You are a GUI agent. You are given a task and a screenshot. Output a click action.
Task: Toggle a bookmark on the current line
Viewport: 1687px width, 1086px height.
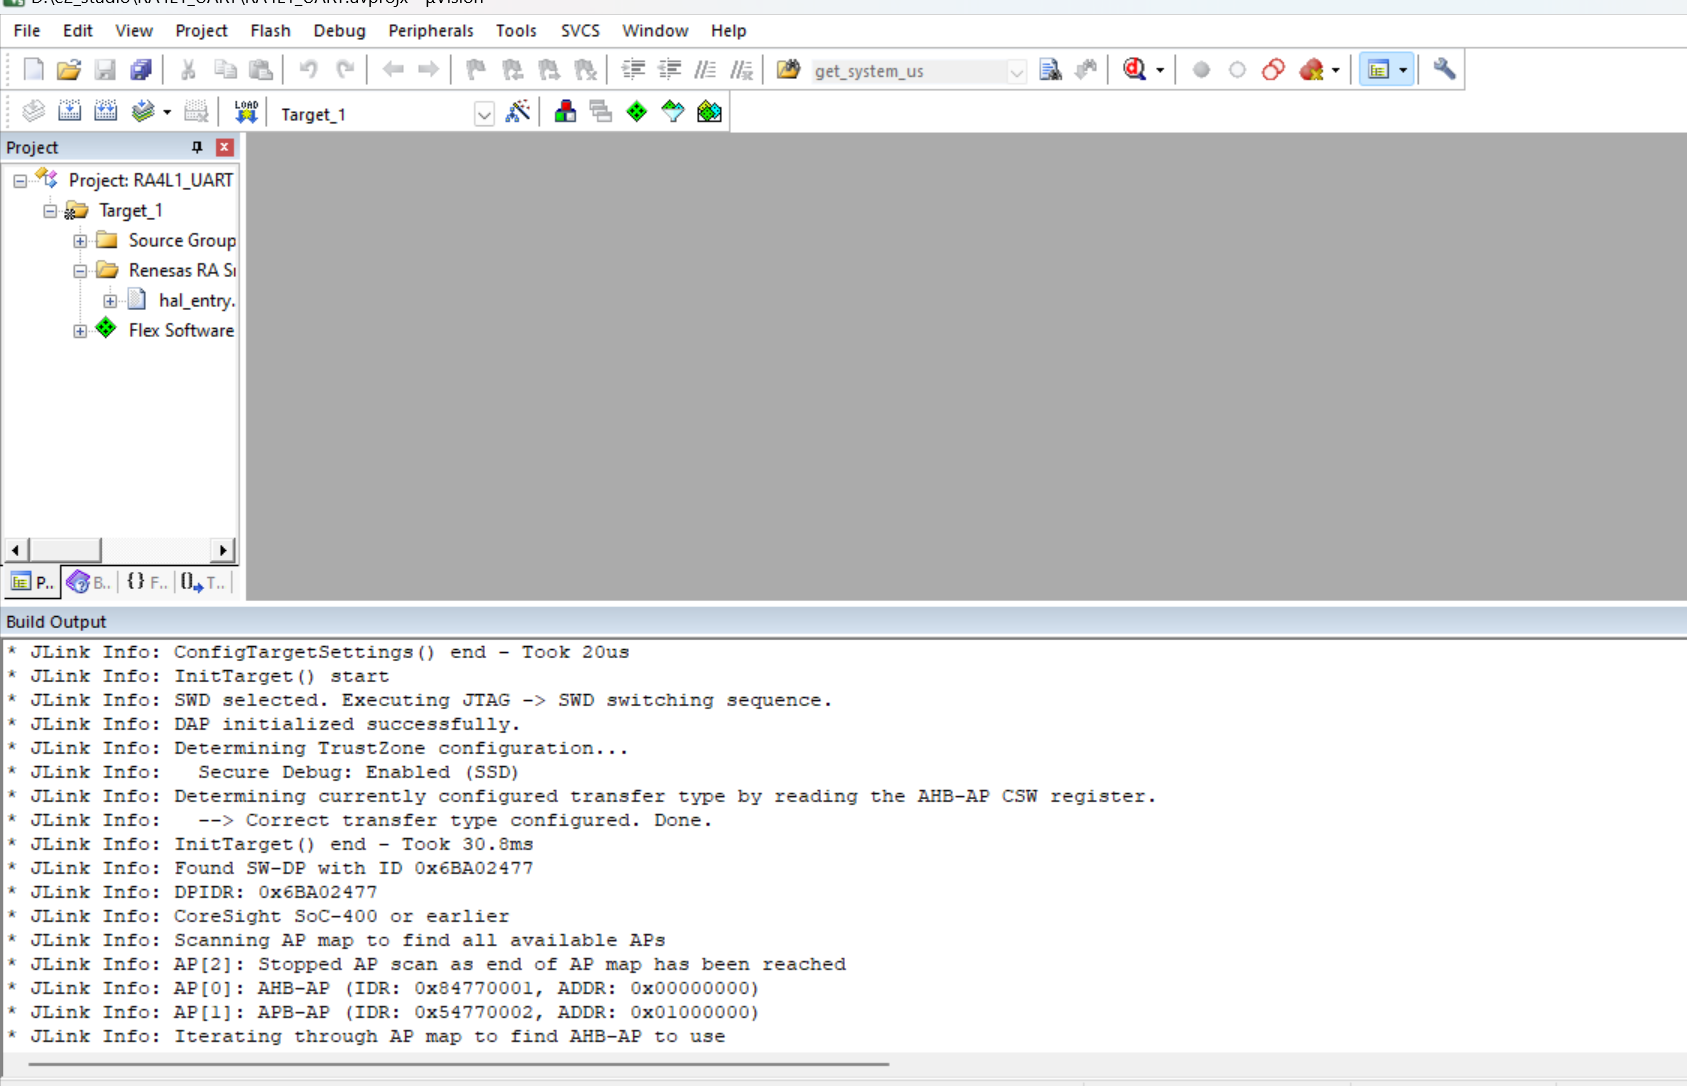coord(476,70)
